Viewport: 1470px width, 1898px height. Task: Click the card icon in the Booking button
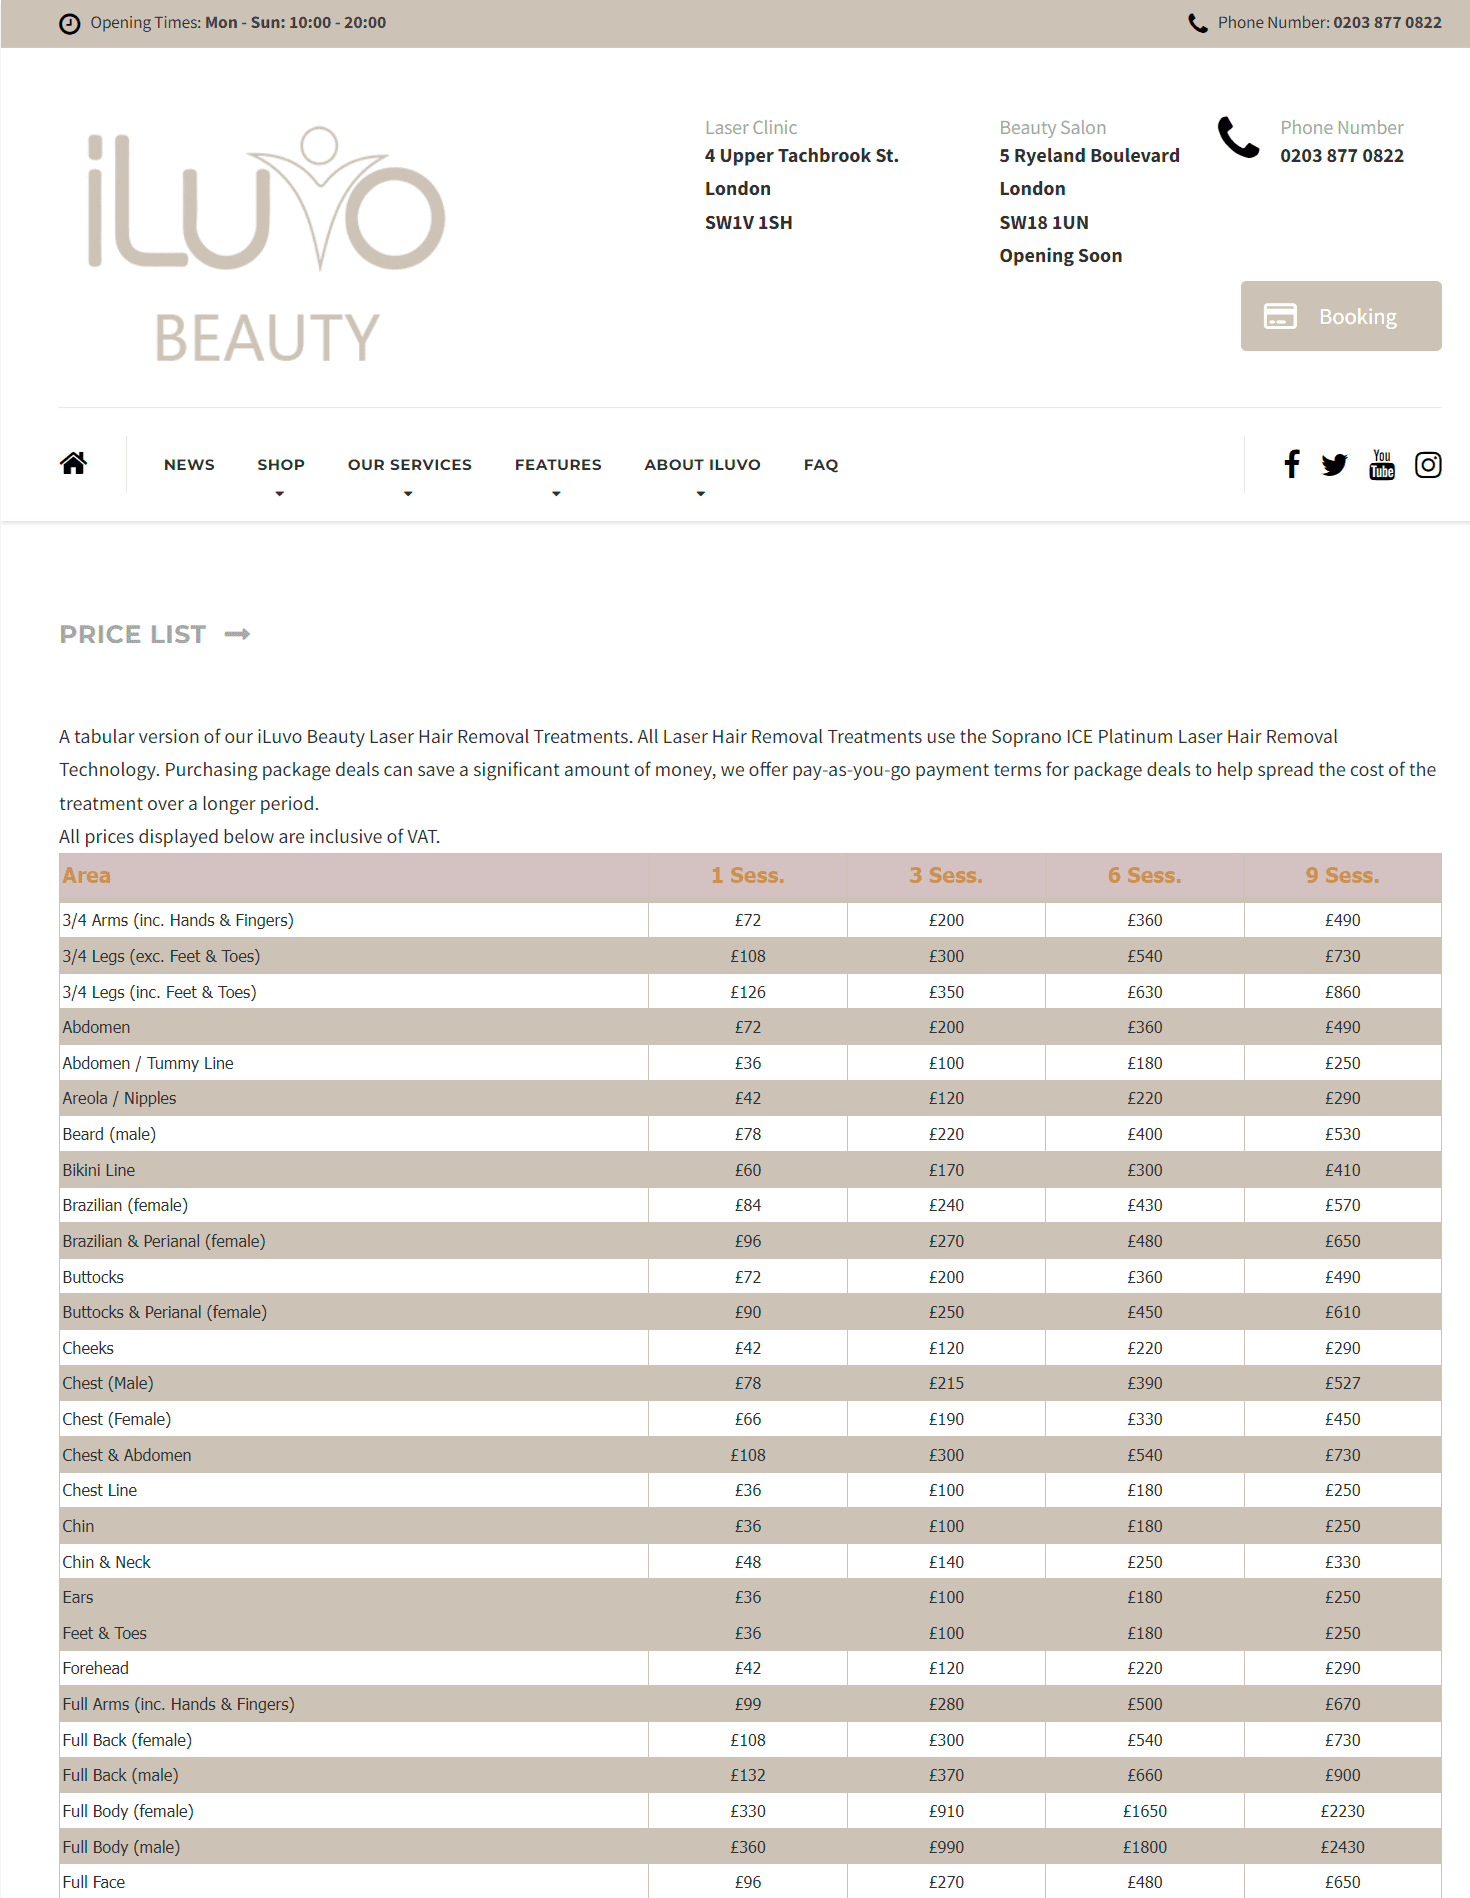coord(1280,316)
